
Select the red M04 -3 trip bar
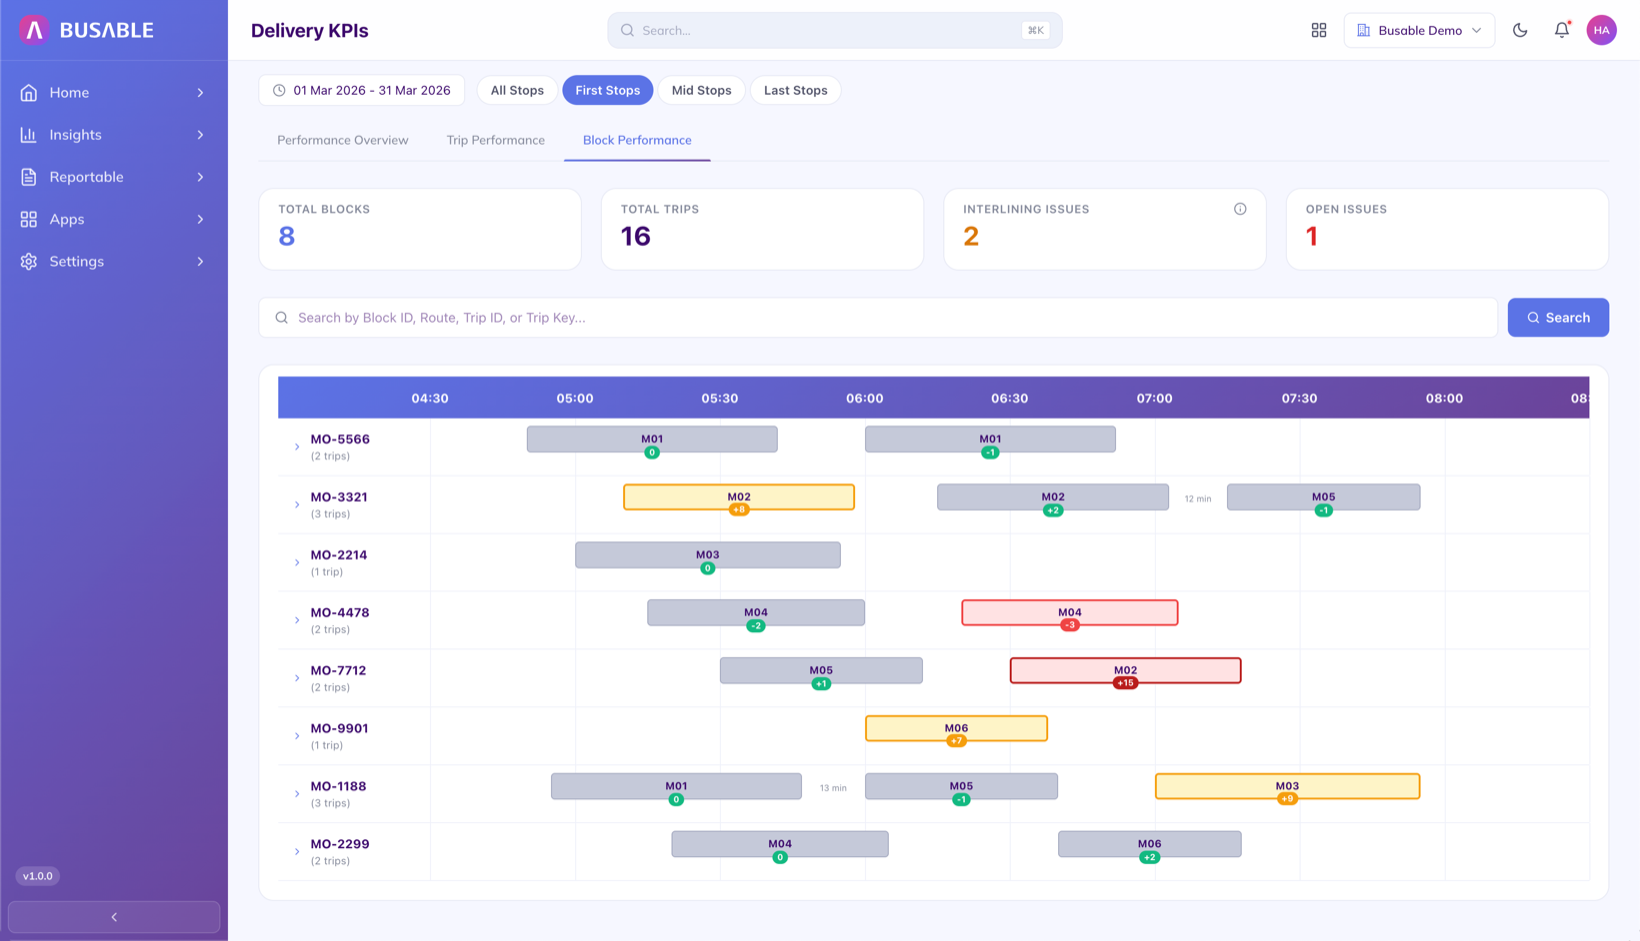coord(1070,613)
